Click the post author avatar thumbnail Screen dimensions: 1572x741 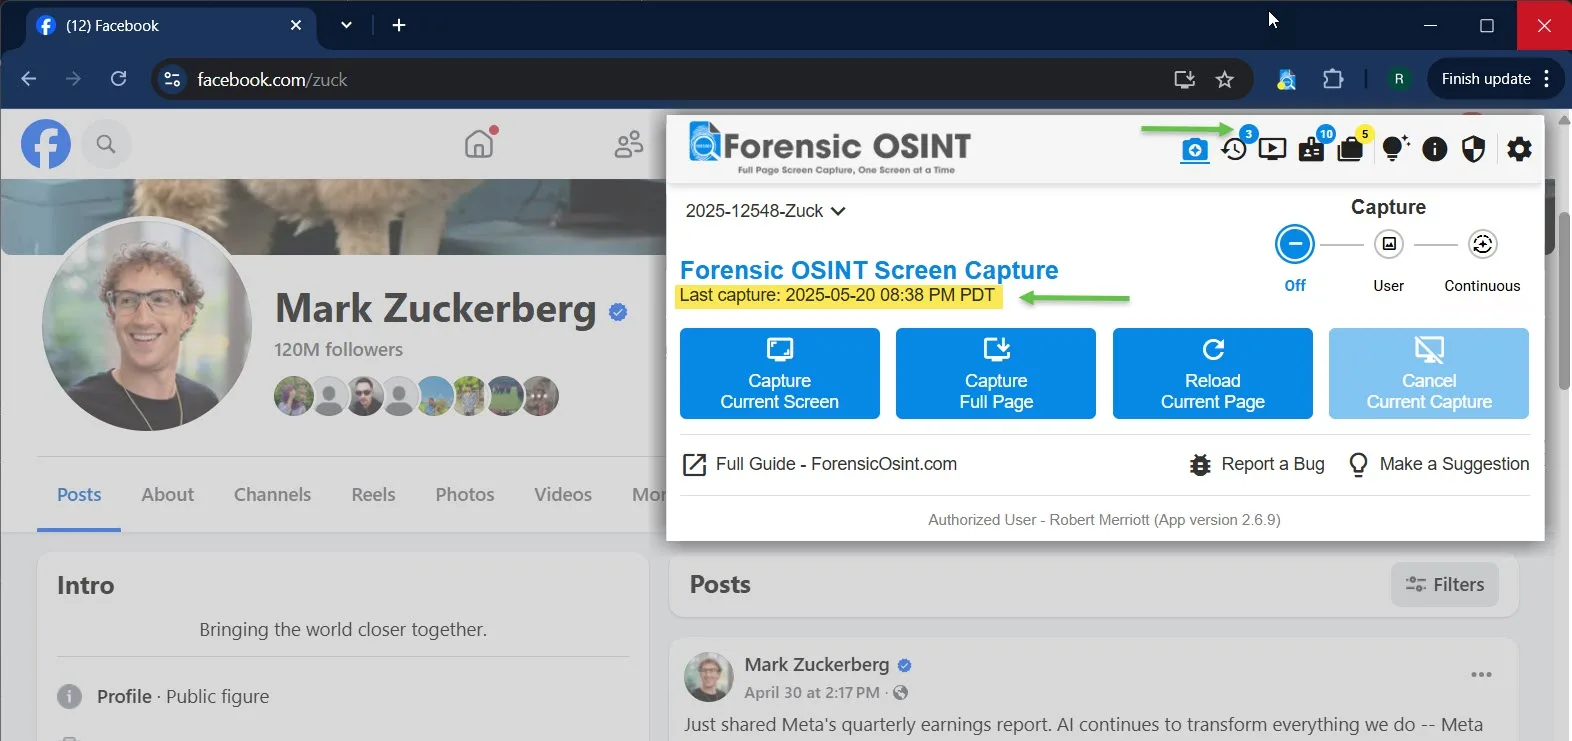[709, 677]
